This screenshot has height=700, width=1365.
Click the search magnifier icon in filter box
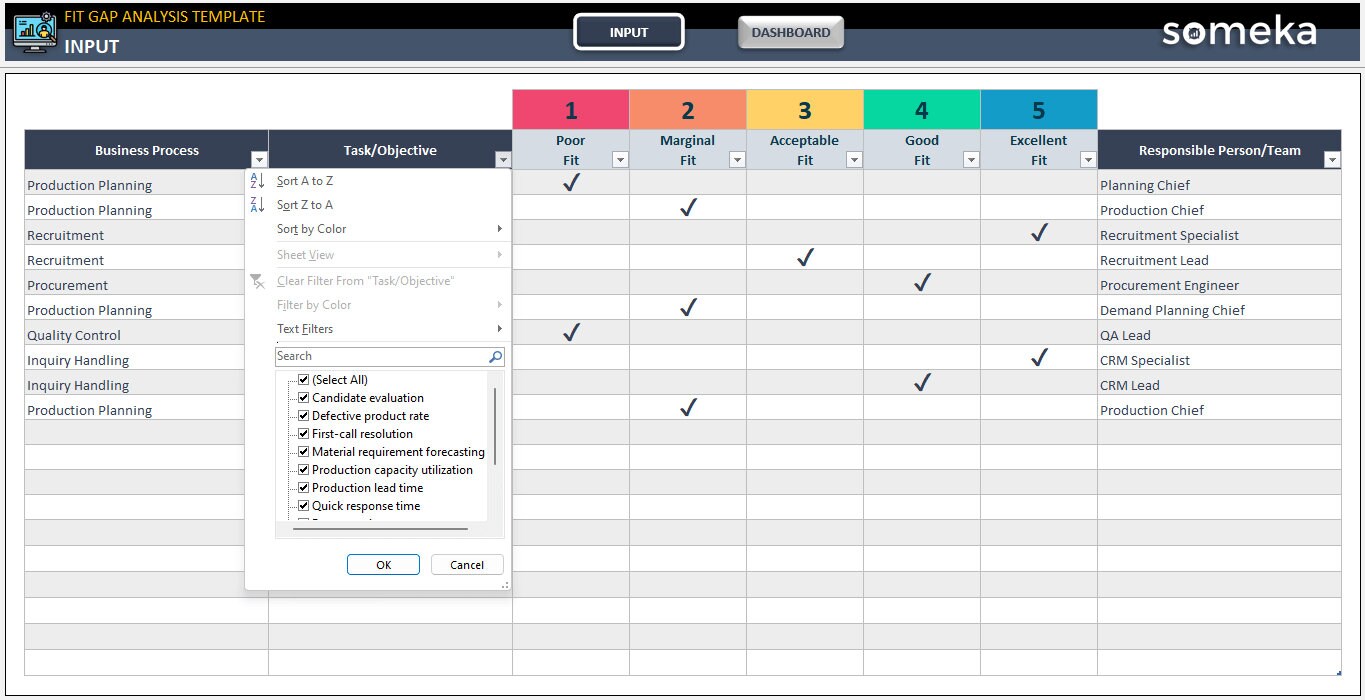pos(495,356)
